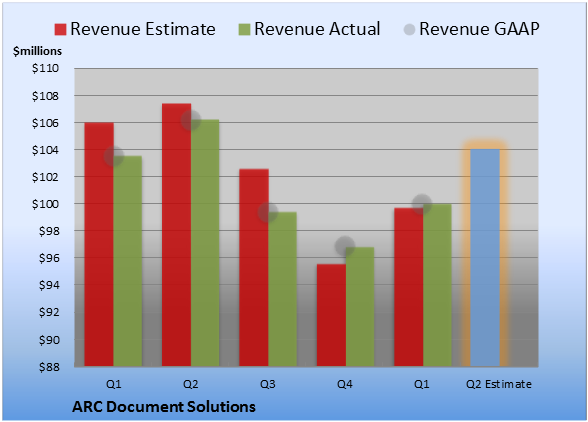
Task: Click the green Q4 revenue actual bar
Action: (x=360, y=307)
